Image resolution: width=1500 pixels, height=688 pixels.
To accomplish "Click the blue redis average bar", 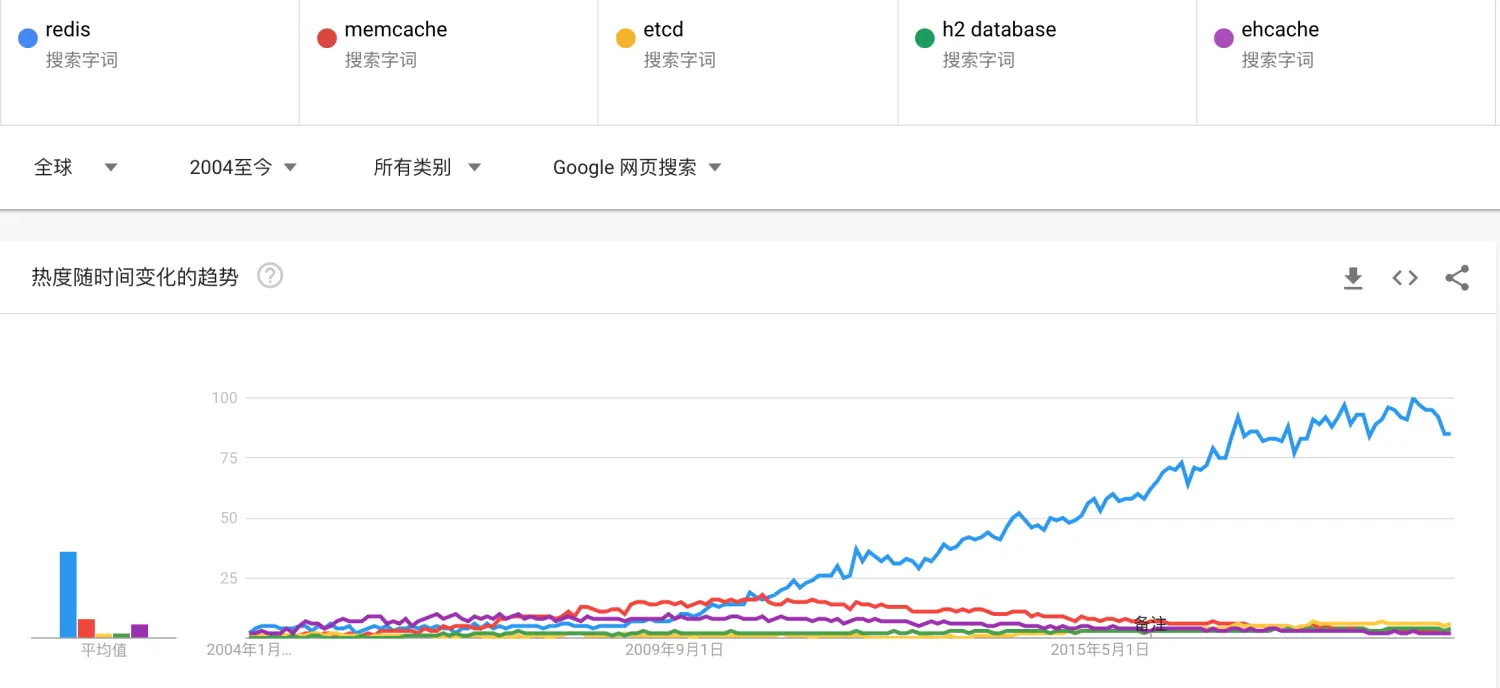I will (x=68, y=594).
